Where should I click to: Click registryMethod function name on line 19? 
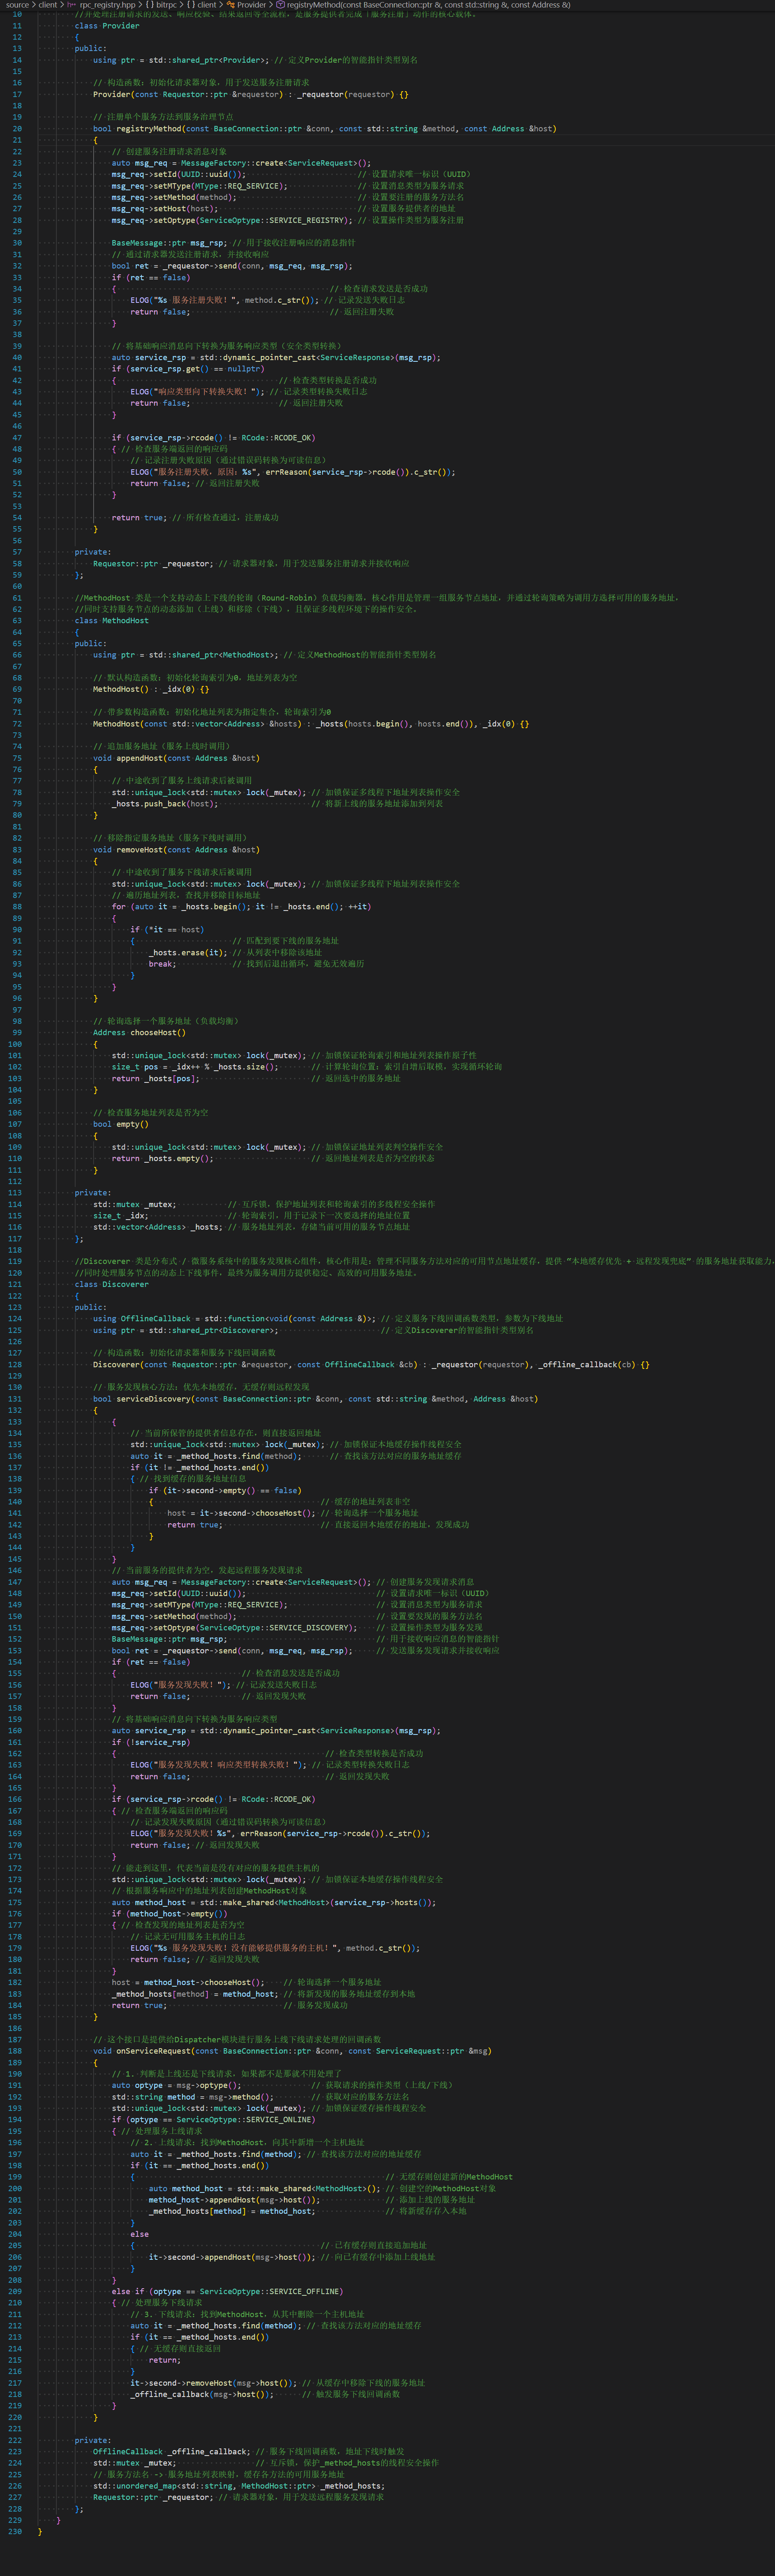point(149,129)
